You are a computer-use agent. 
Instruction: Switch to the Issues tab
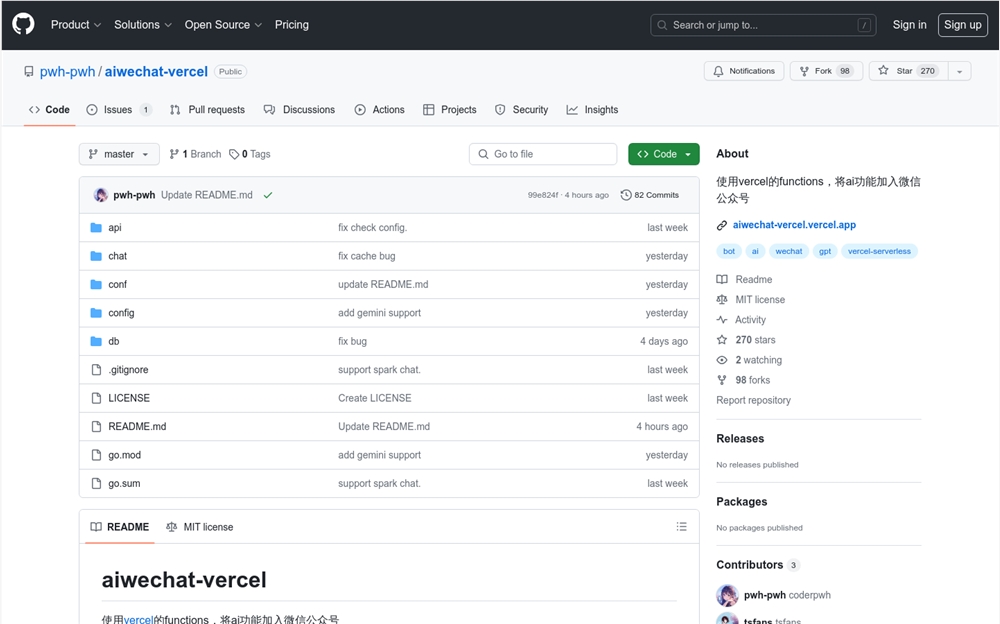click(x=119, y=110)
